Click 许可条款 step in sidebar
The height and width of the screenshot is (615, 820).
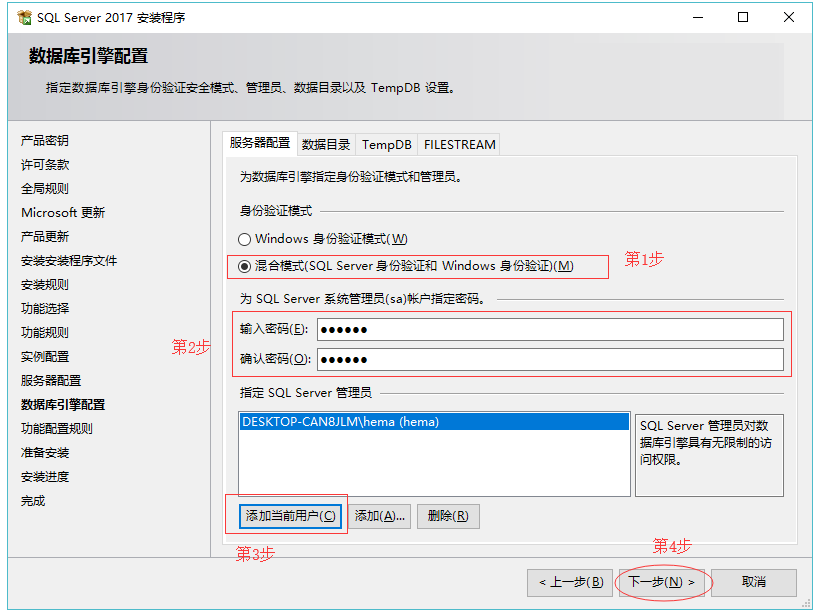(45, 165)
